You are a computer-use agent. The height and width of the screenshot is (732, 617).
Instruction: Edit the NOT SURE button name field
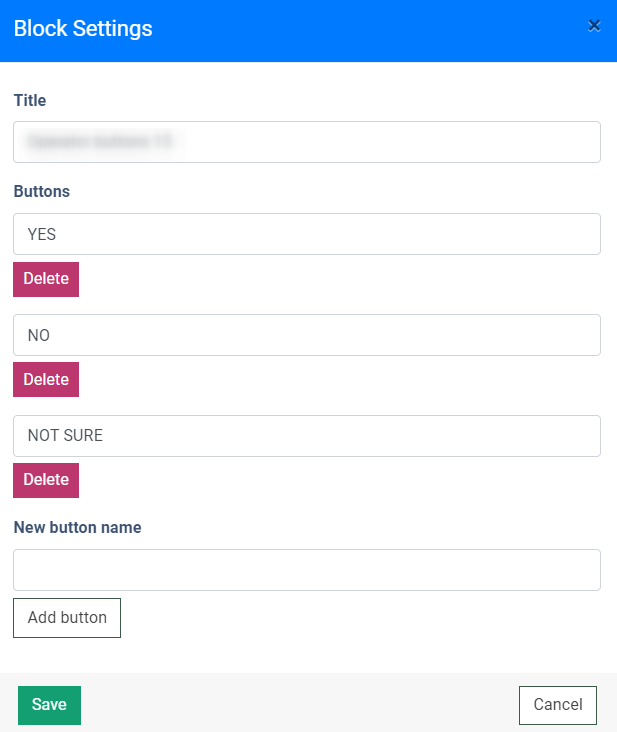tap(306, 436)
